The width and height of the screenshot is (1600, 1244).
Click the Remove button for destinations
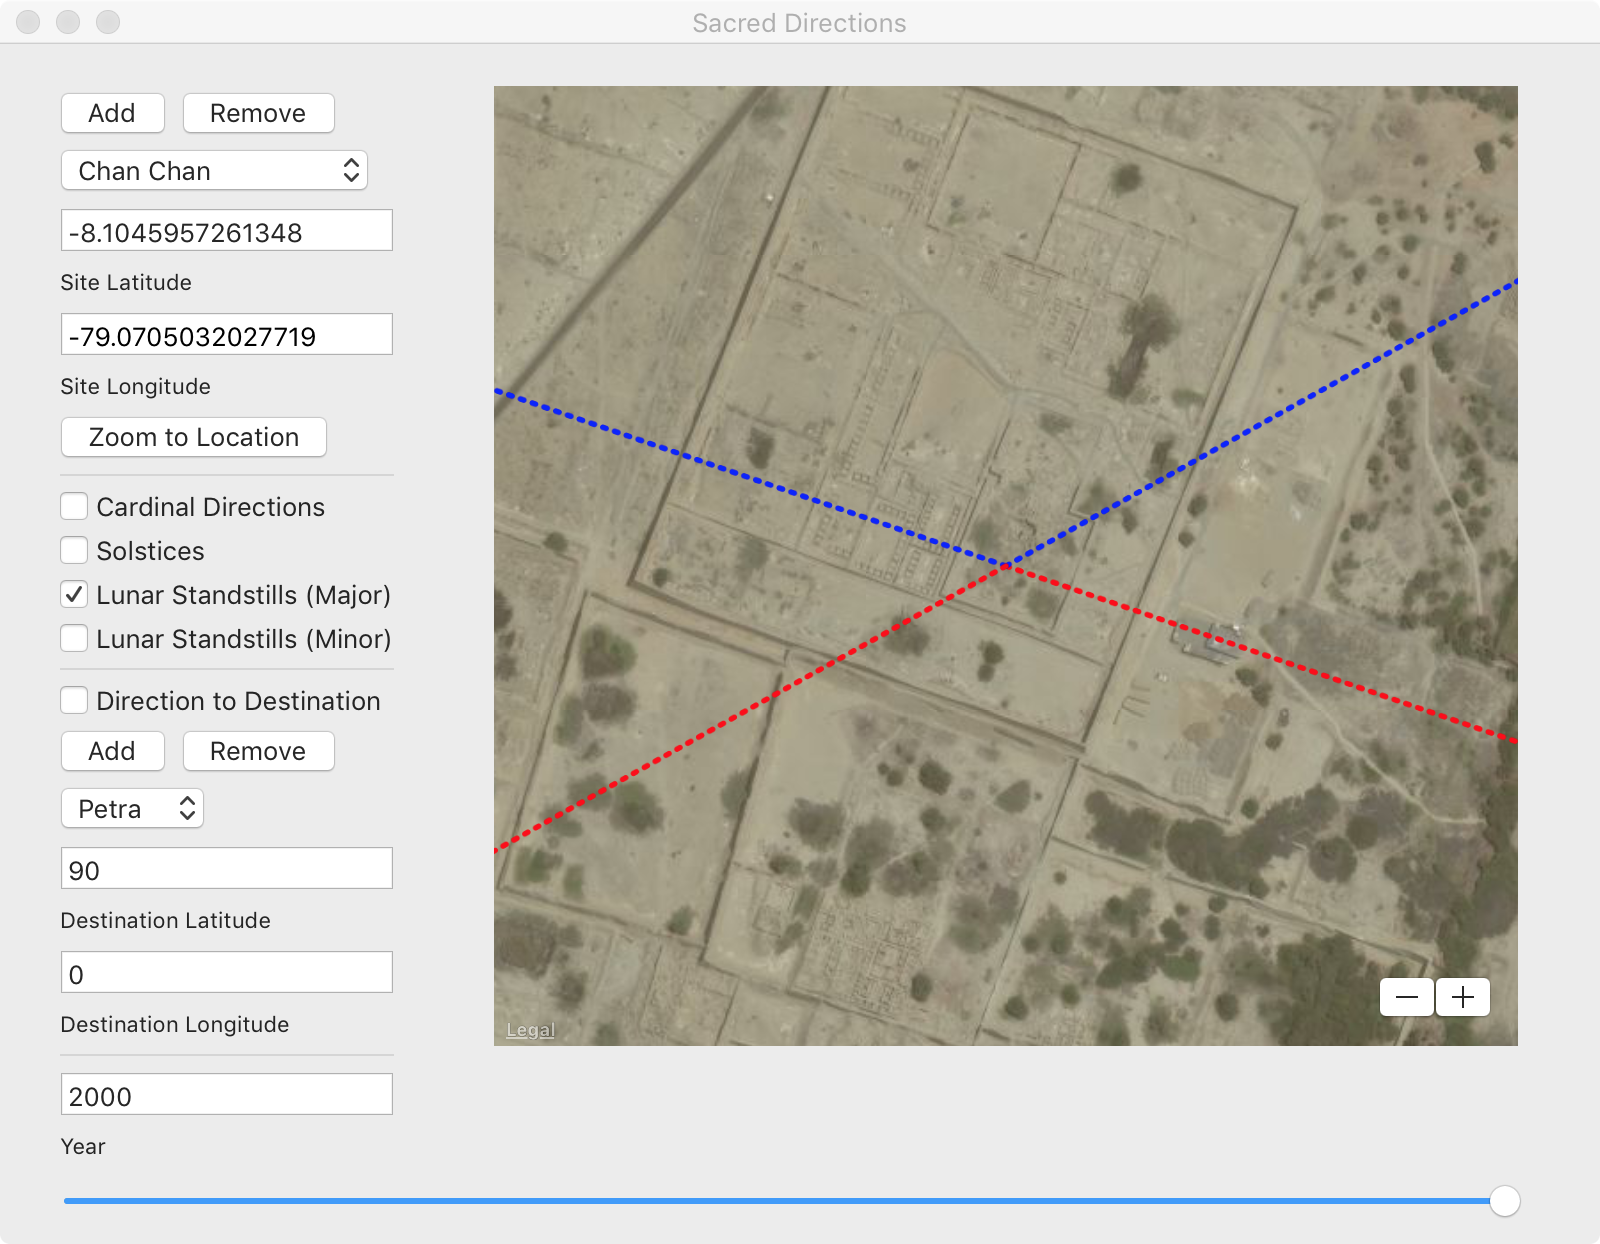pos(258,751)
